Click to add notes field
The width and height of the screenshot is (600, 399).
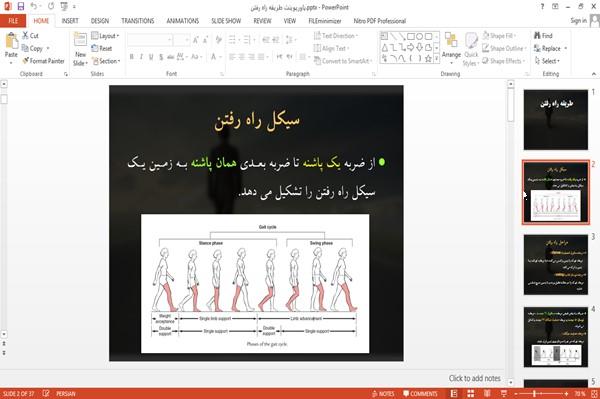pyautogui.click(x=474, y=378)
